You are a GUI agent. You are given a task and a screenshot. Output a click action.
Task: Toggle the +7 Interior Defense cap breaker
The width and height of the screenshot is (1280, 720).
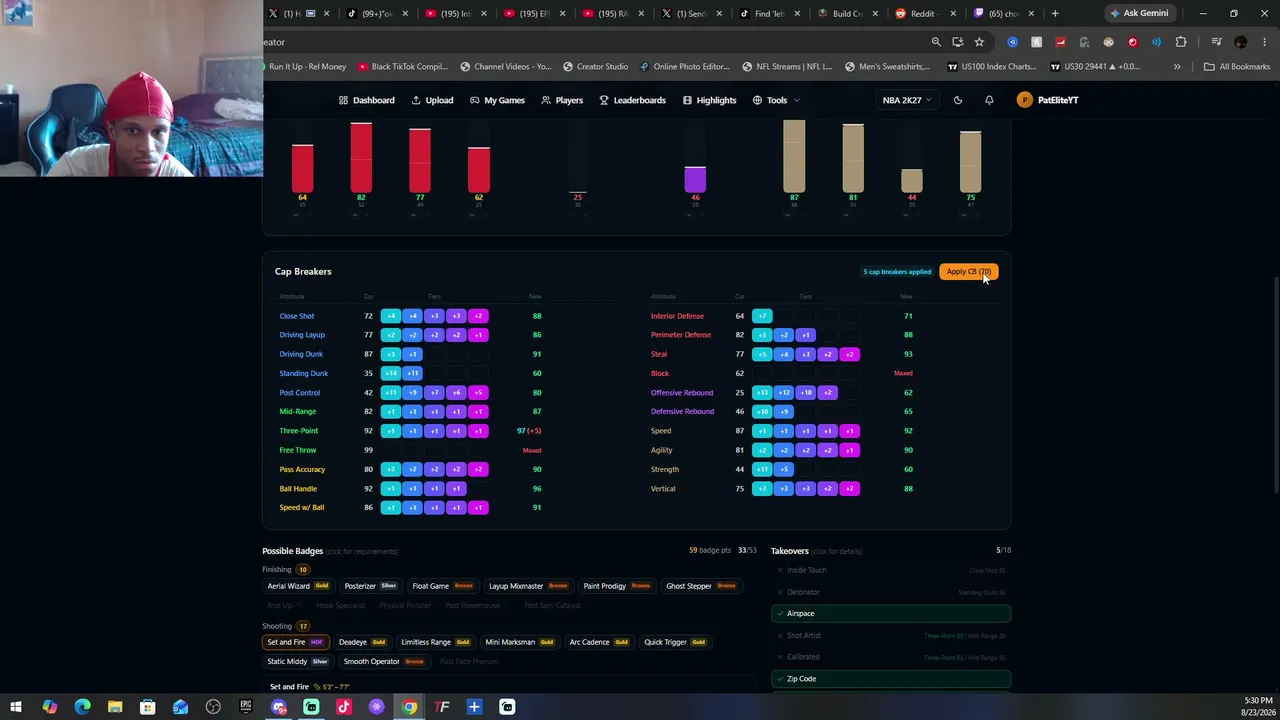(762, 316)
